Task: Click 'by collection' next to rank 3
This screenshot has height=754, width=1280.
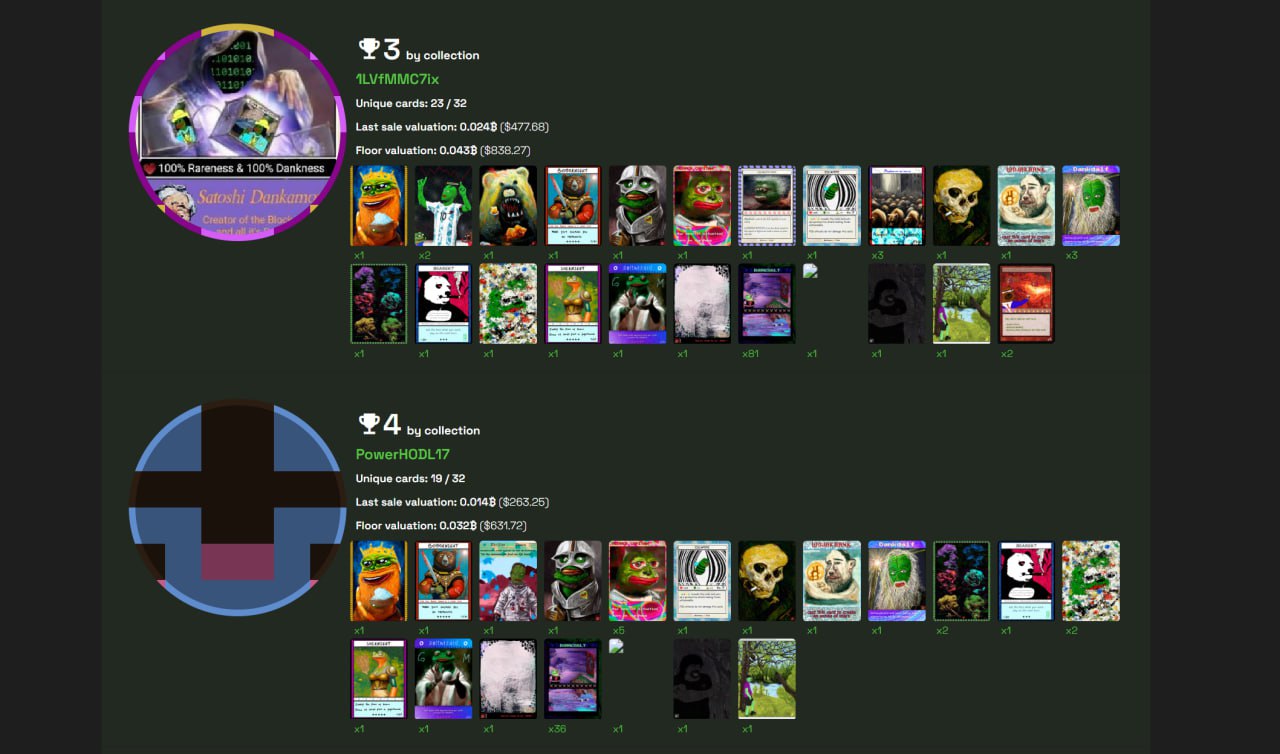Action: (x=443, y=55)
